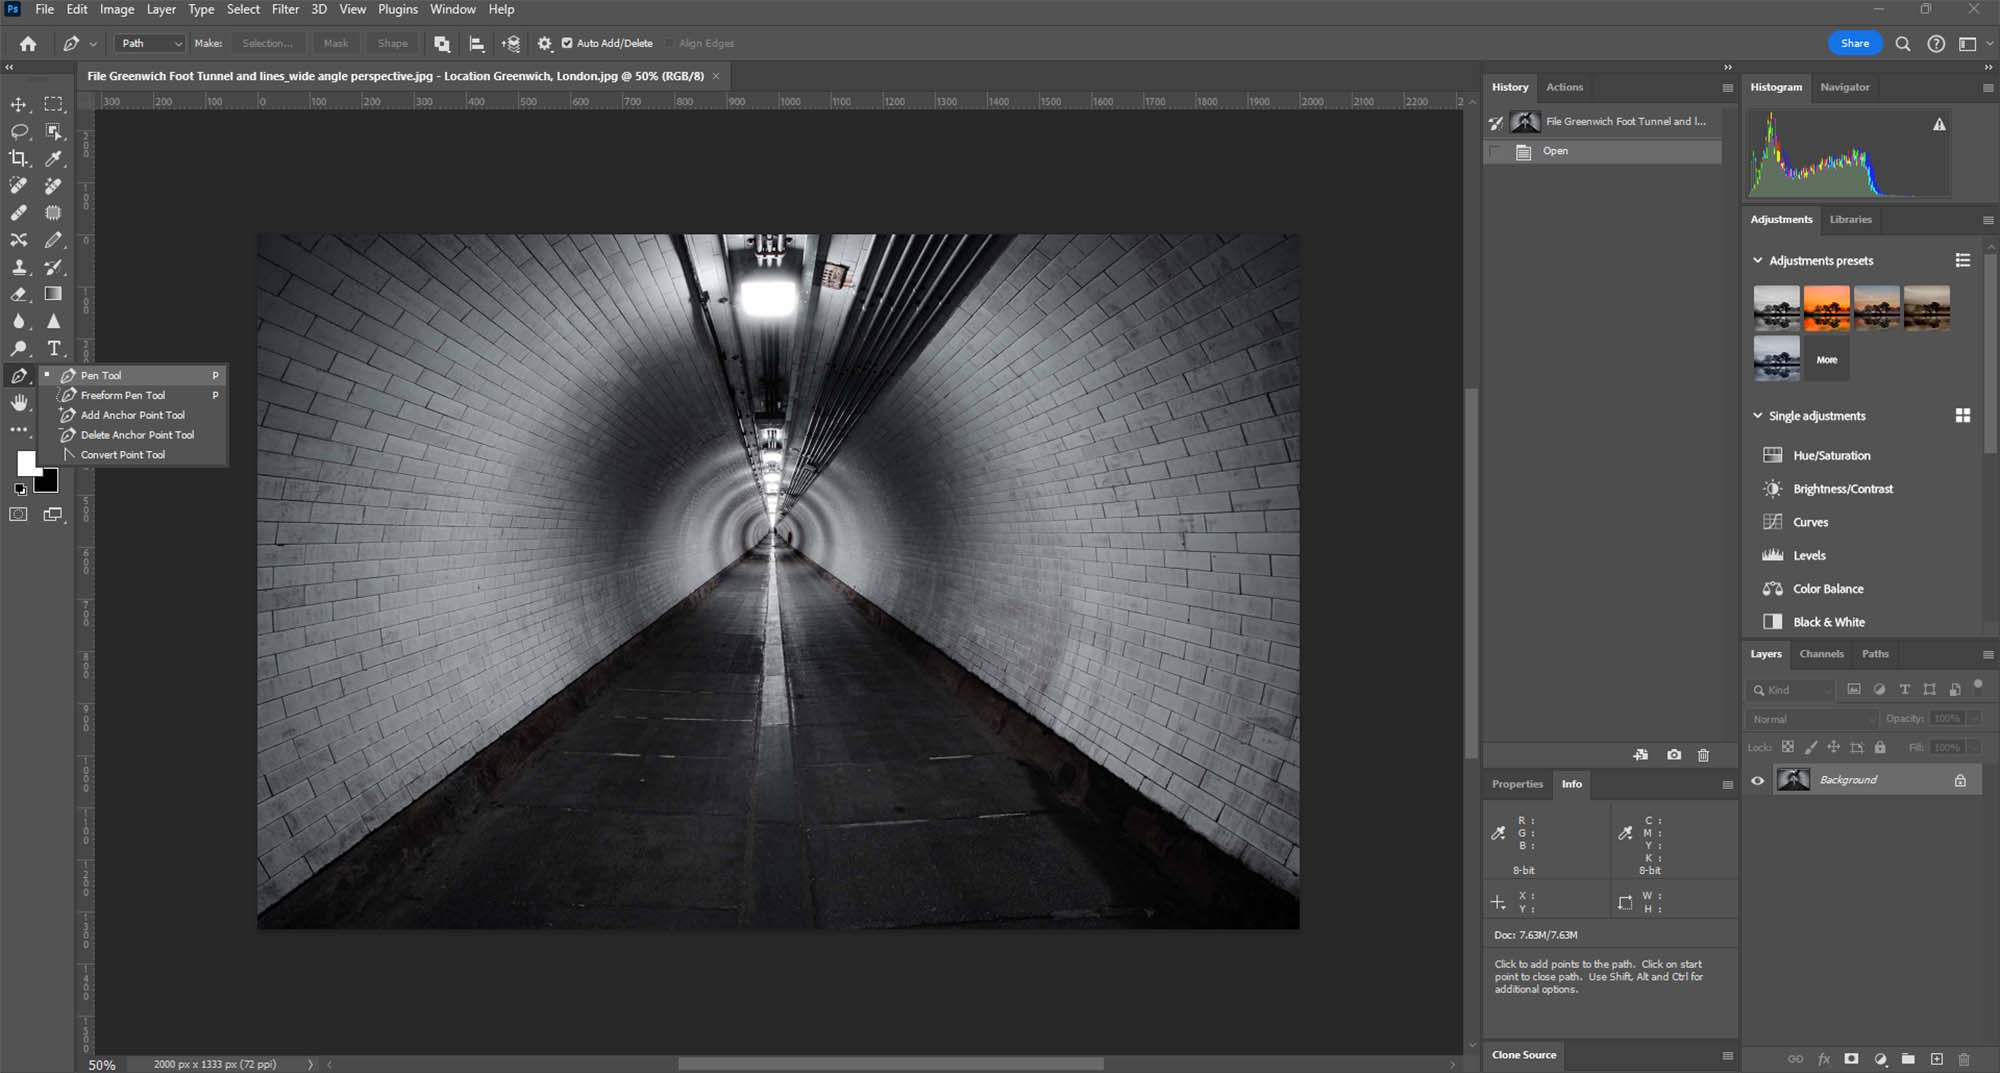Viewport: 2000px width, 1073px height.
Task: Open the Path mode dropdown
Action: coord(150,43)
